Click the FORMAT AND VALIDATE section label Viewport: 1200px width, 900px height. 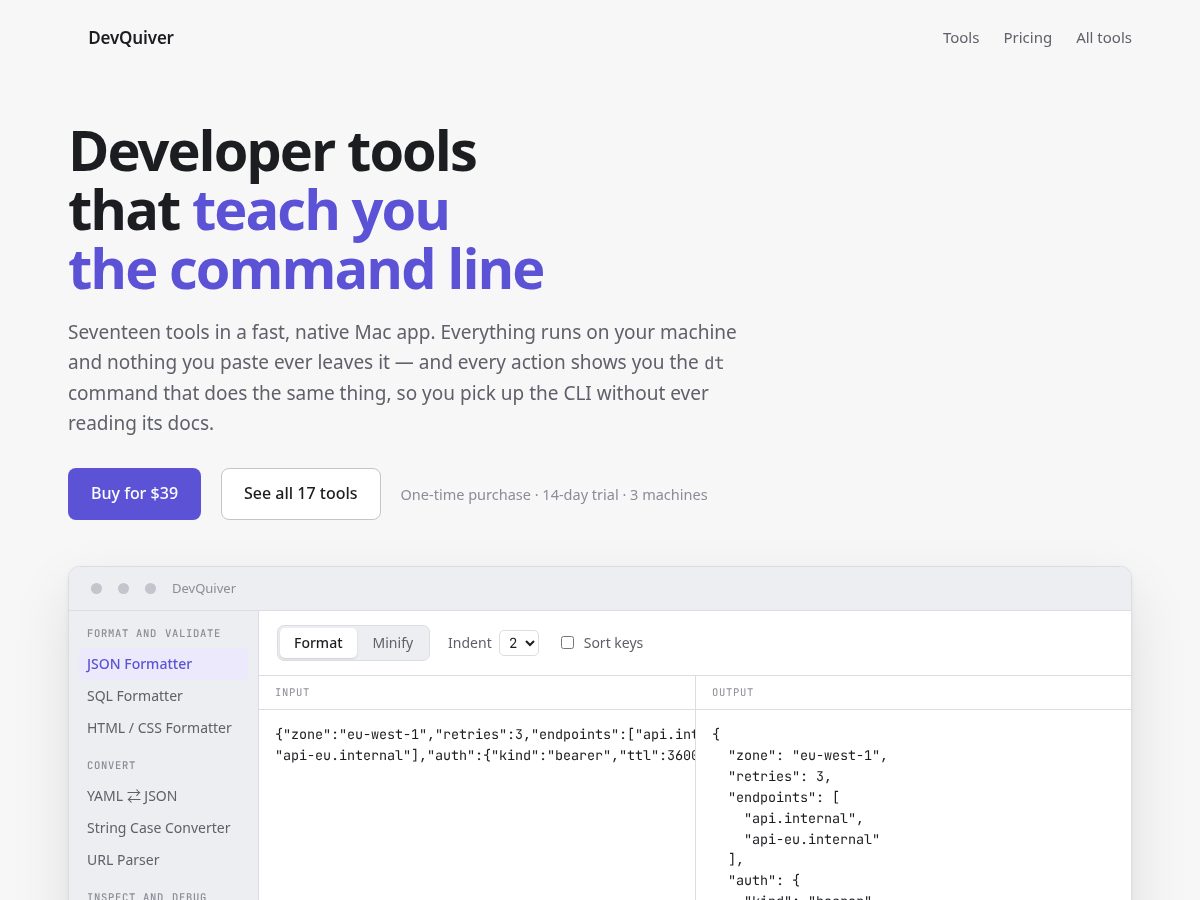tap(154, 633)
